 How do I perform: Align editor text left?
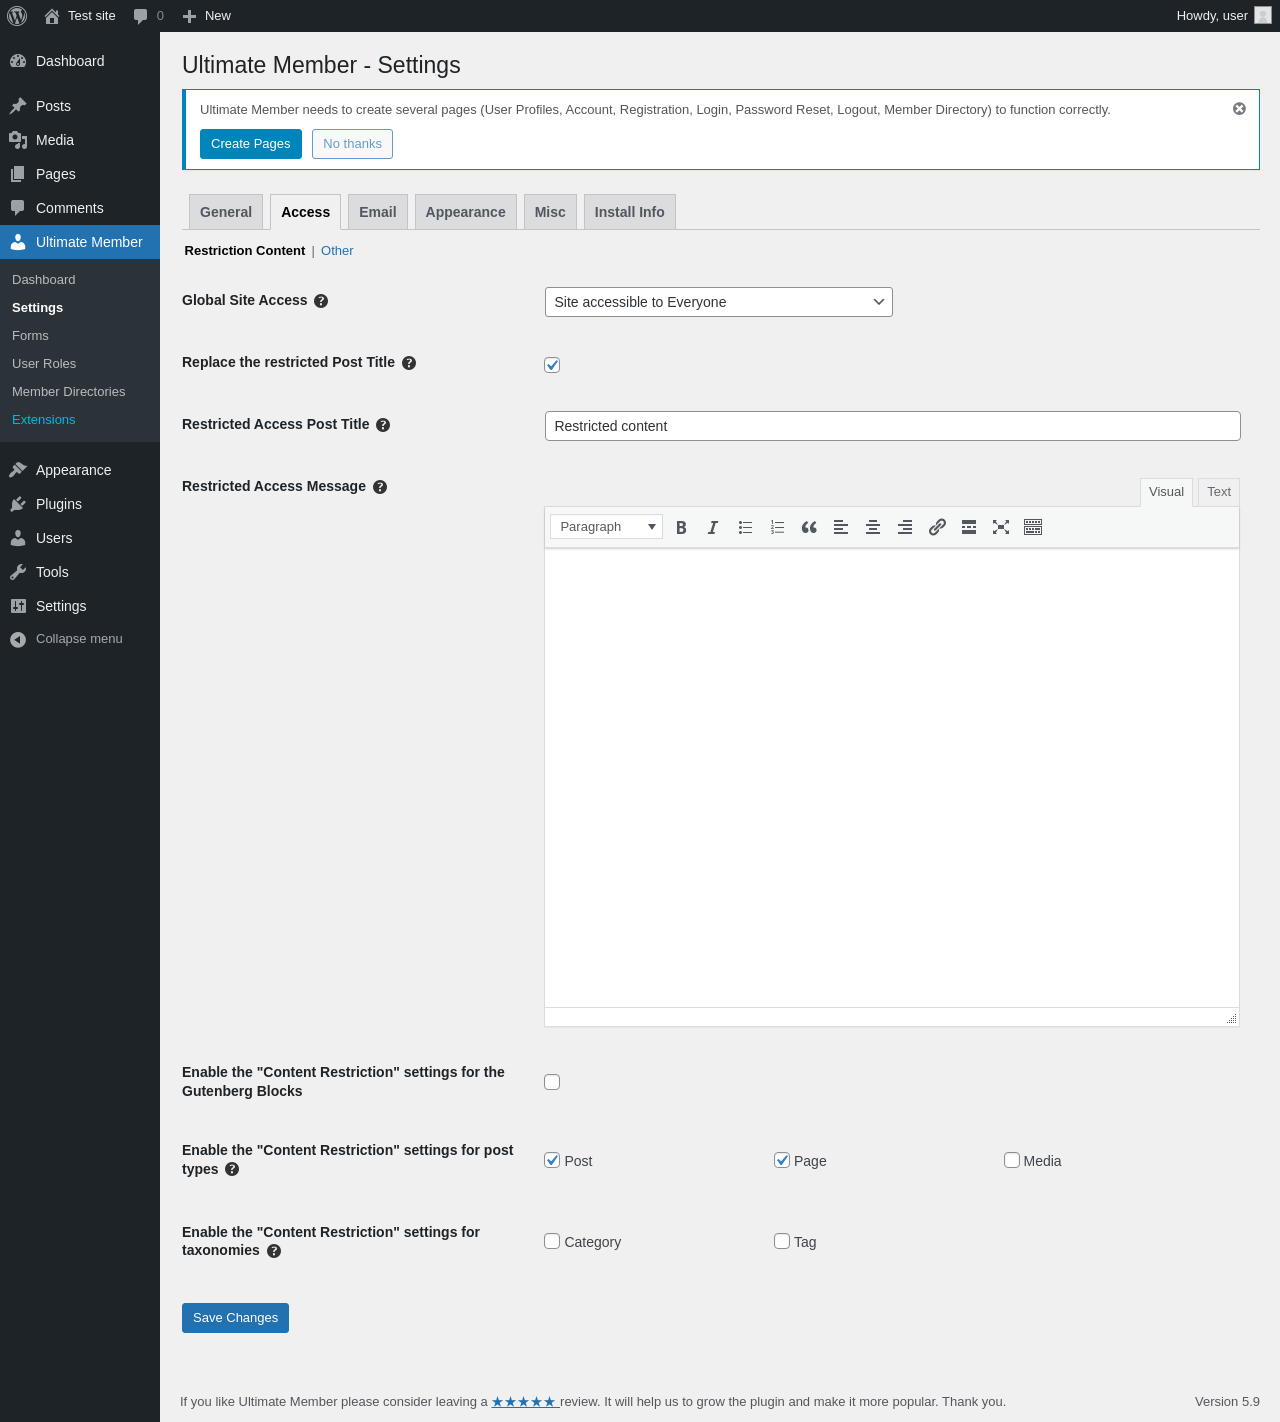pyautogui.click(x=841, y=527)
